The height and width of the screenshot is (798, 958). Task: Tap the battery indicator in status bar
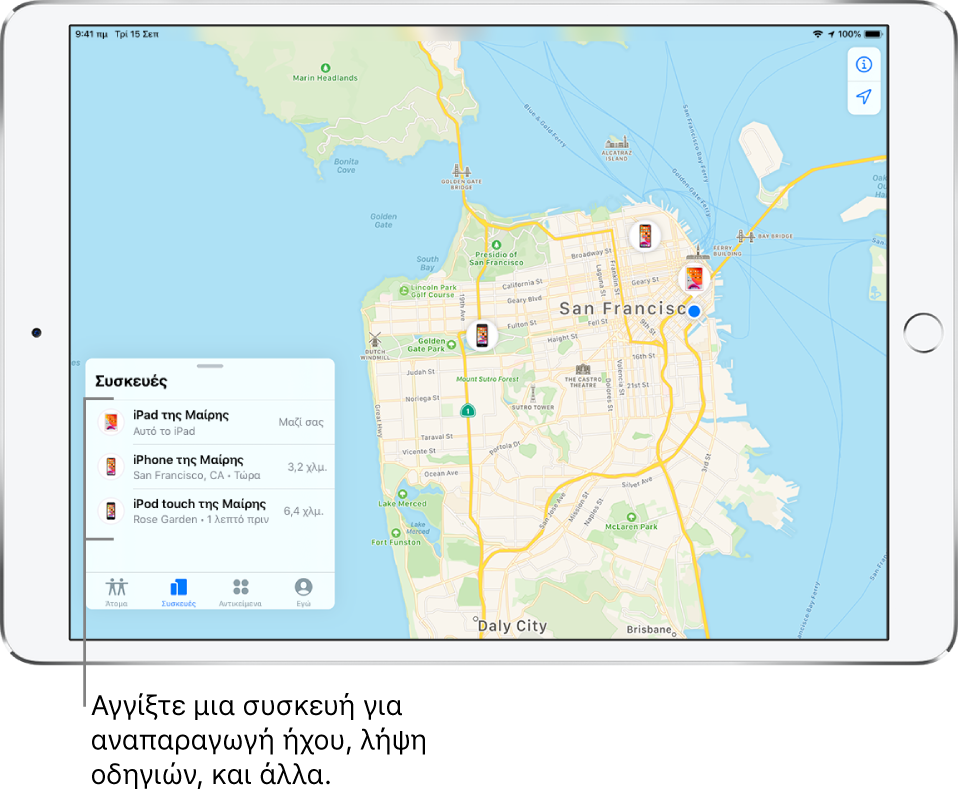coord(874,34)
